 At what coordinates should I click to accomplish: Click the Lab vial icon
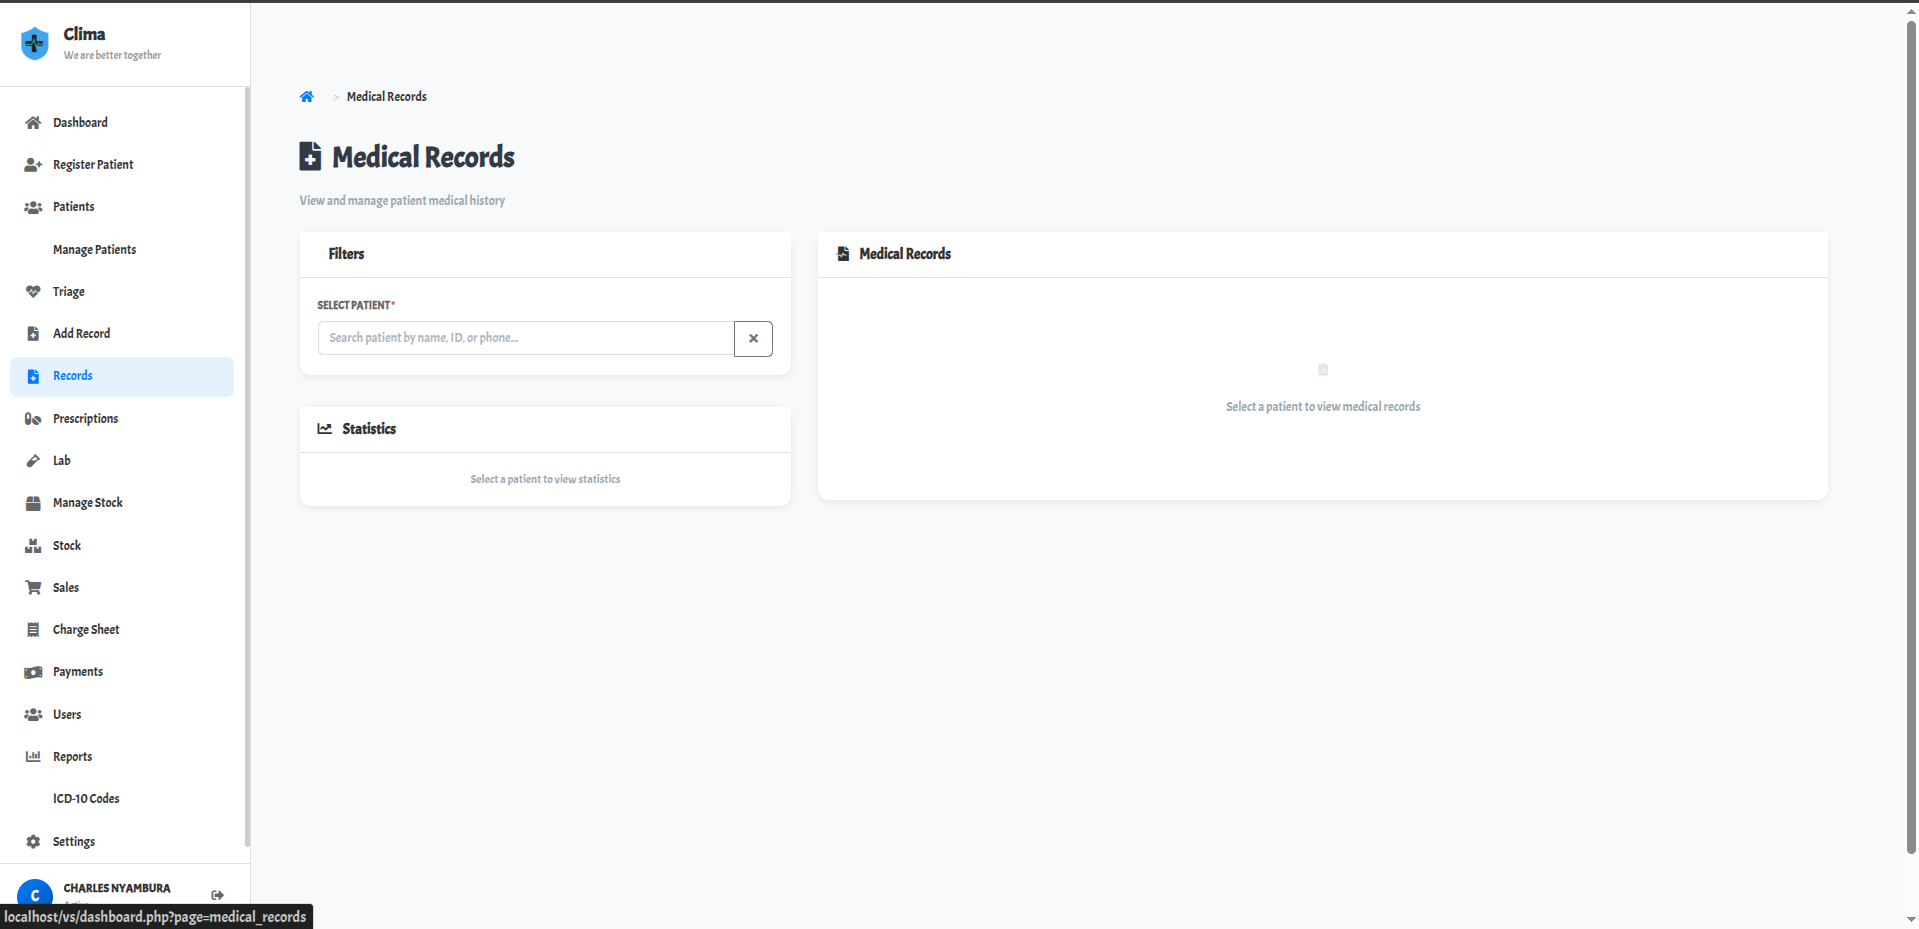tap(33, 461)
